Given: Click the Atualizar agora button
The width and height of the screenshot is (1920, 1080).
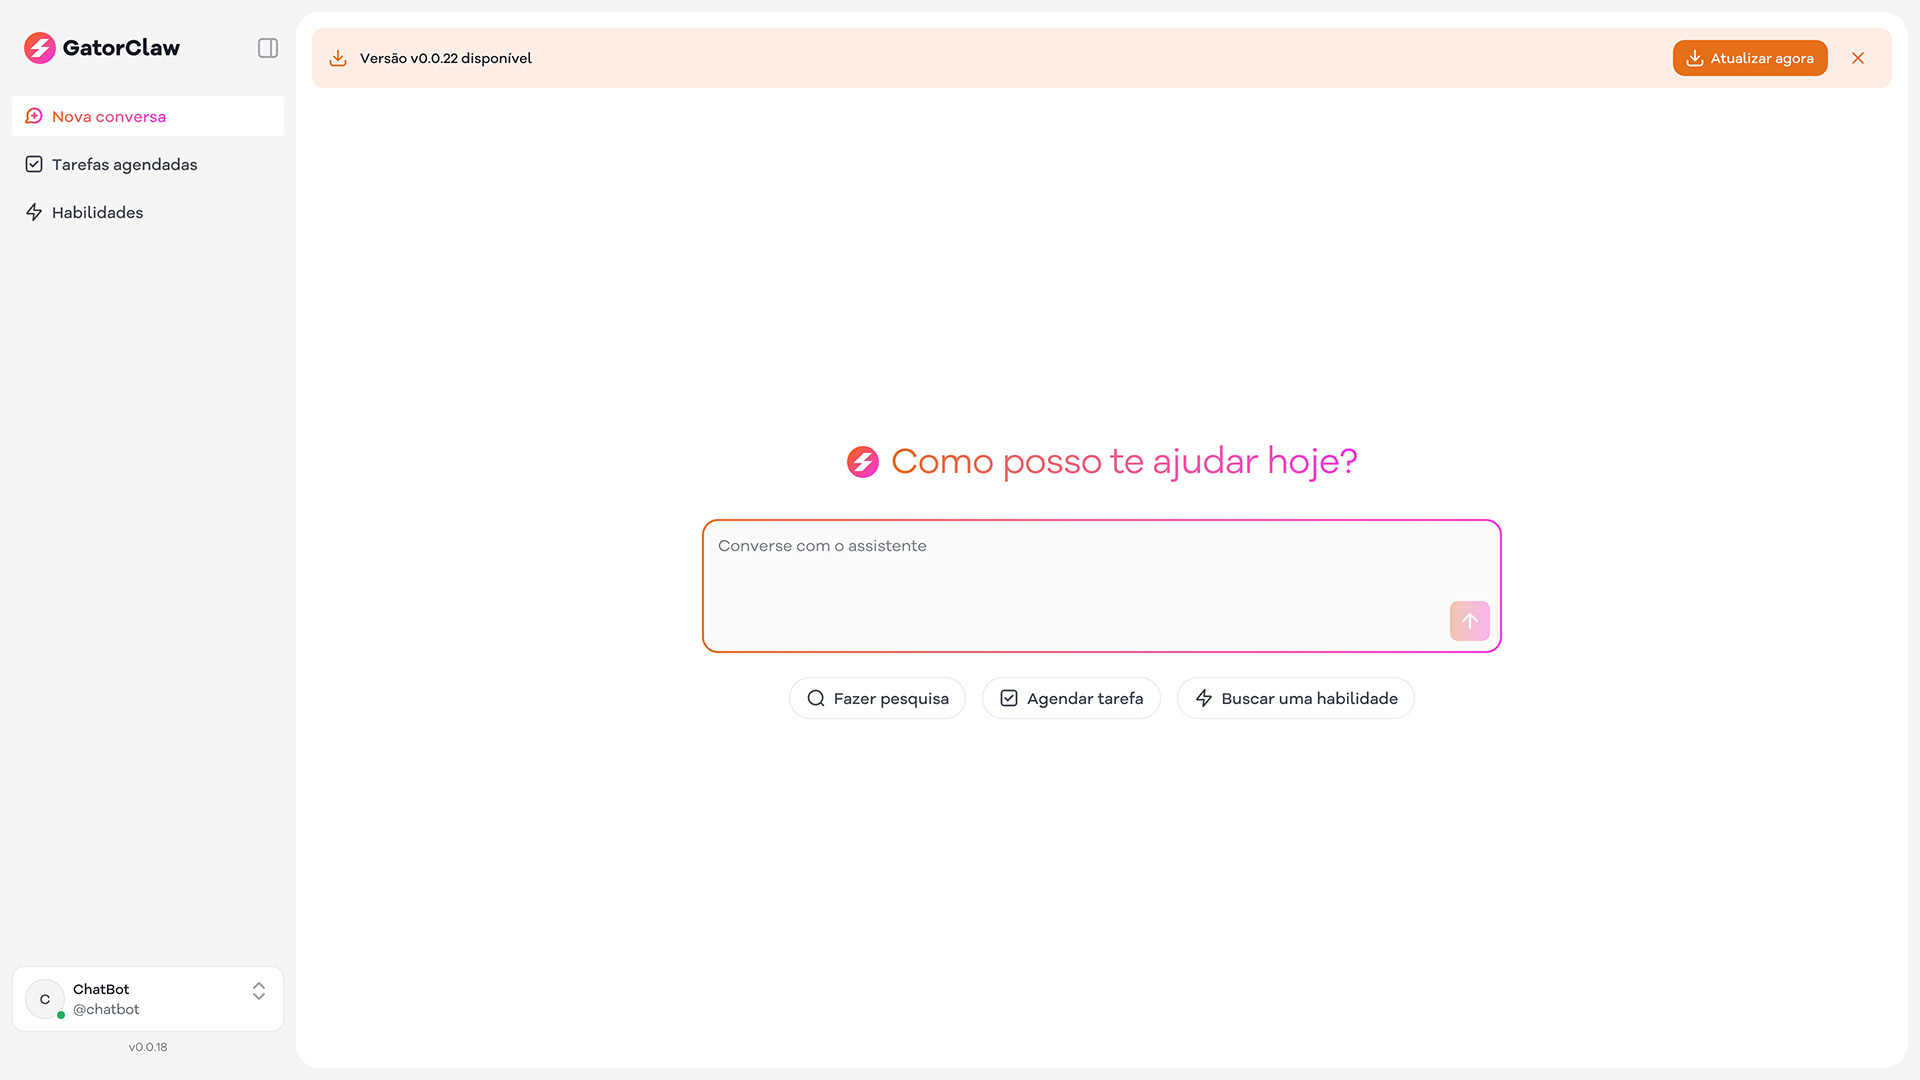Looking at the screenshot, I should point(1749,57).
